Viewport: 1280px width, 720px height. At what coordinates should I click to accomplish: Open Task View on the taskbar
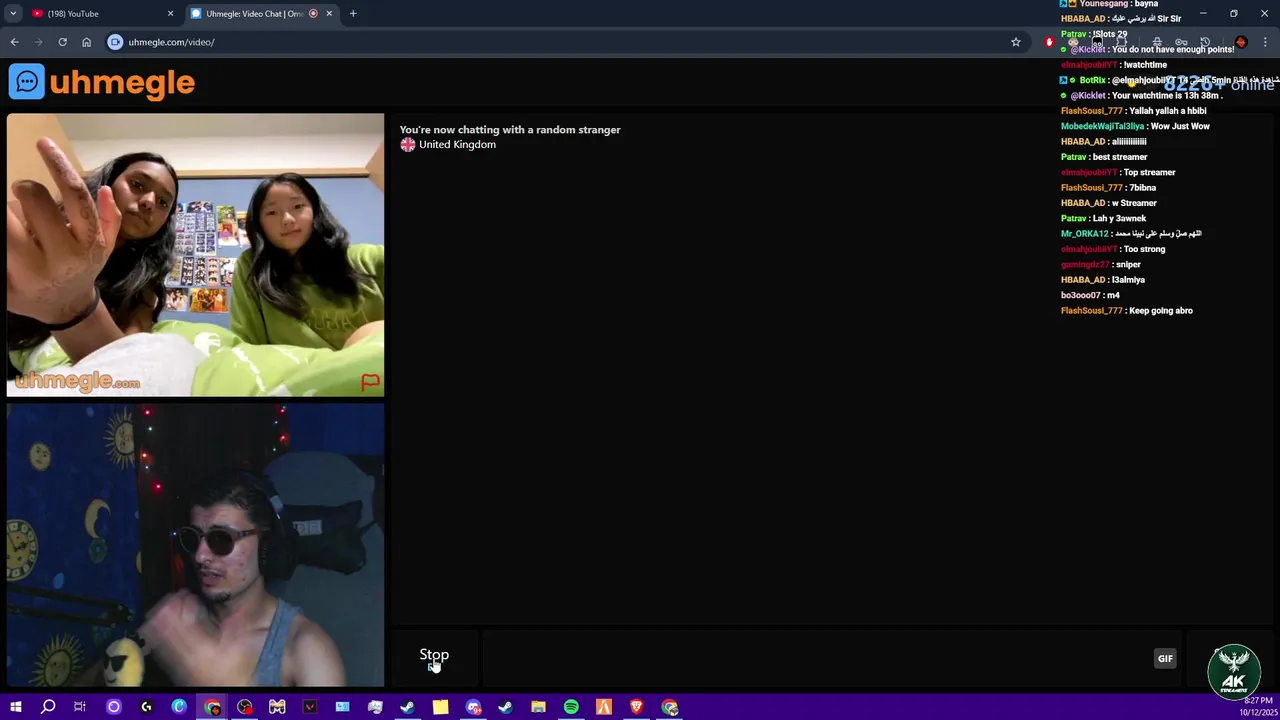pyautogui.click(x=80, y=707)
